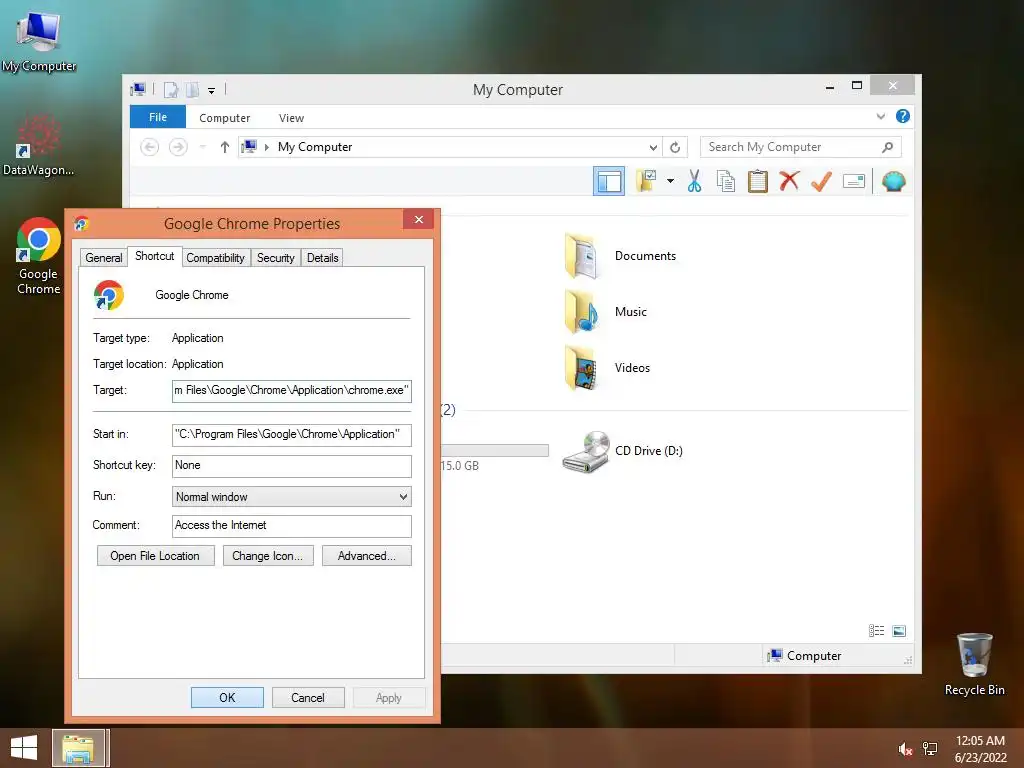Click the Shortcut key field
Screen dimensions: 1024x768
tap(291, 466)
